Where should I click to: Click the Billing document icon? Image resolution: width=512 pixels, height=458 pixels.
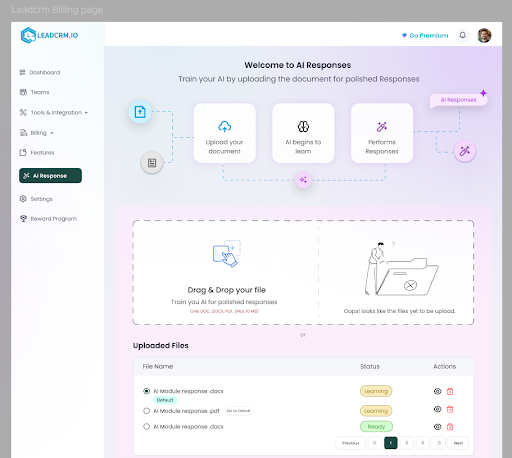point(23,133)
